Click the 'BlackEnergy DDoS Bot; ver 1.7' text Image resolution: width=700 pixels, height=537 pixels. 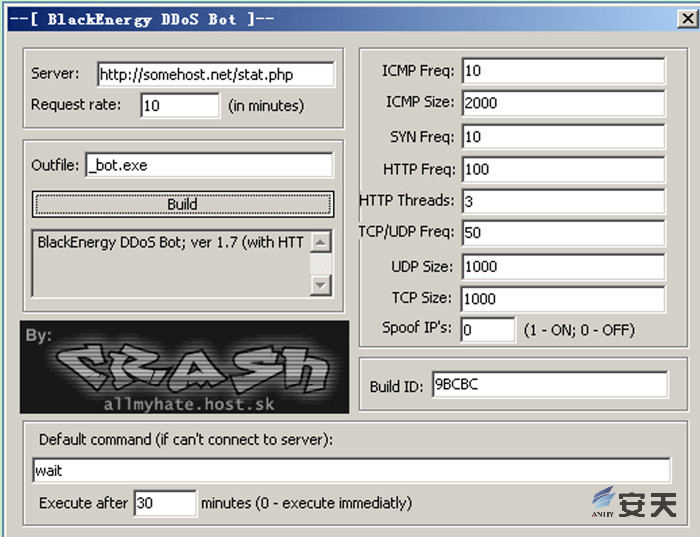pyautogui.click(x=138, y=242)
